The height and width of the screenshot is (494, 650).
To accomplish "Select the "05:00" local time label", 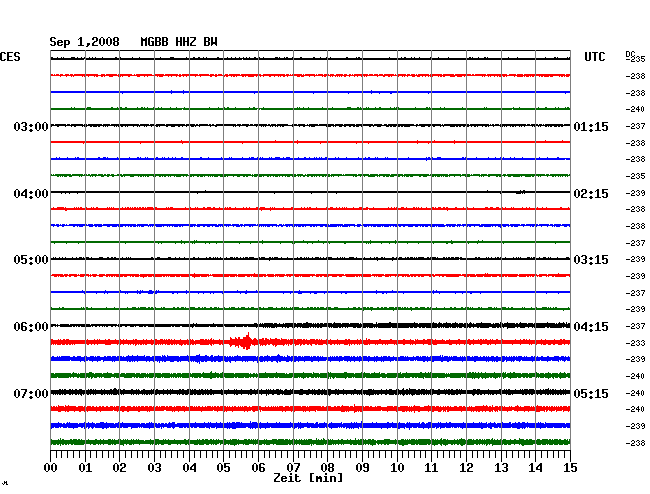I will [x=31, y=260].
